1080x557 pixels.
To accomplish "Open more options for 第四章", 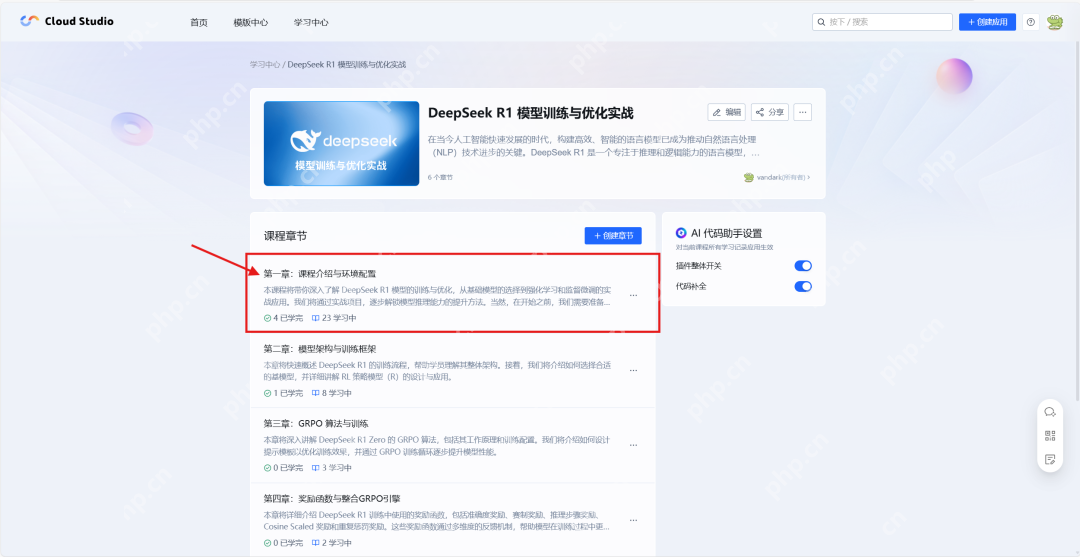I will pos(633,520).
